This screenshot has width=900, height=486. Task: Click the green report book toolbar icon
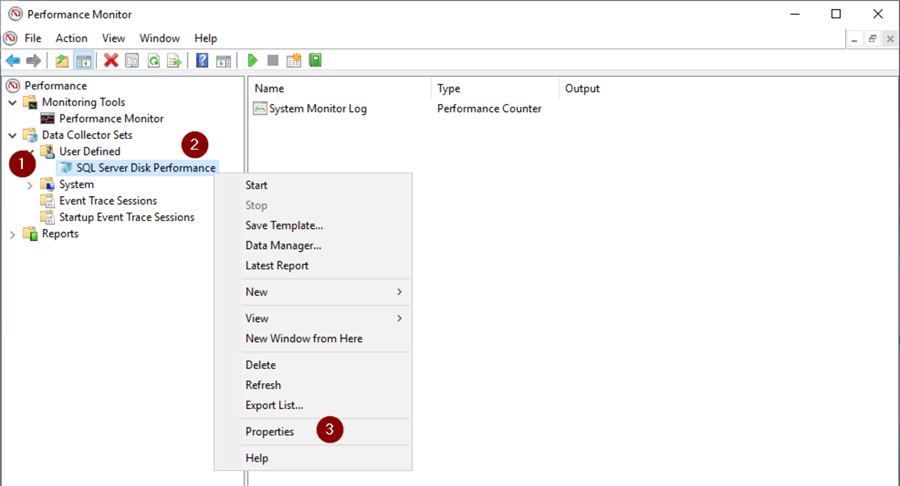(315, 60)
